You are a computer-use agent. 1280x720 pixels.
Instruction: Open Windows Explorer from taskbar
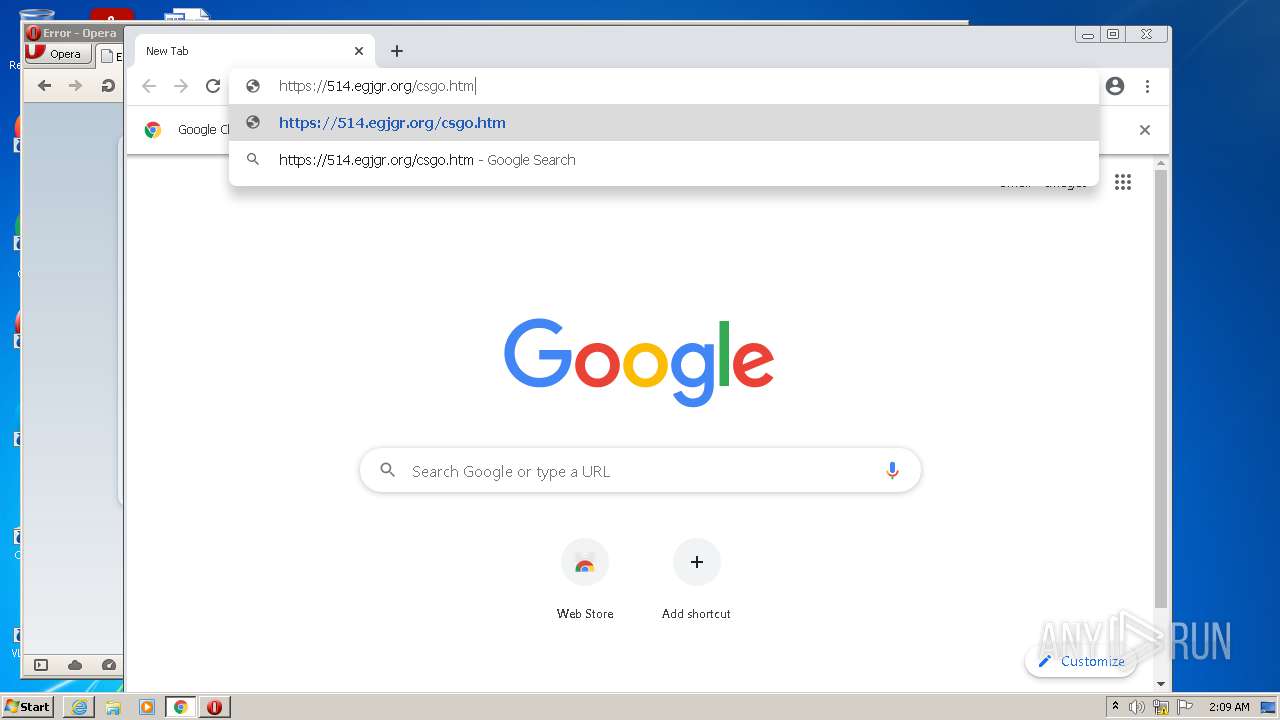(113, 707)
